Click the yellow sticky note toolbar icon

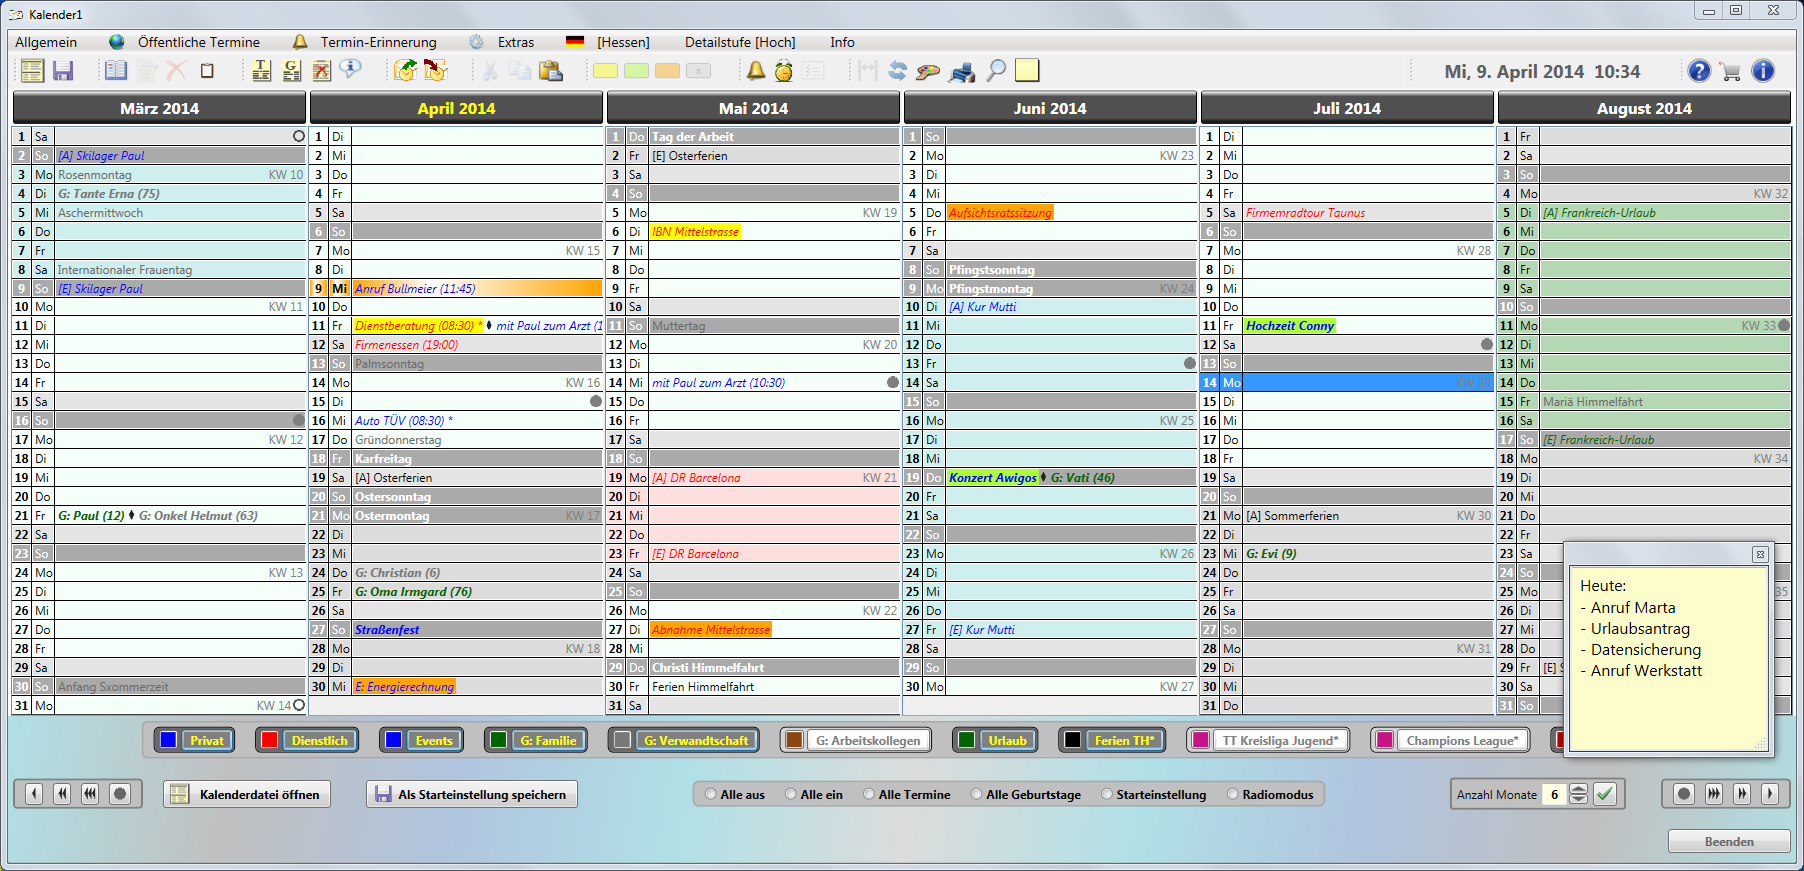(x=1027, y=70)
